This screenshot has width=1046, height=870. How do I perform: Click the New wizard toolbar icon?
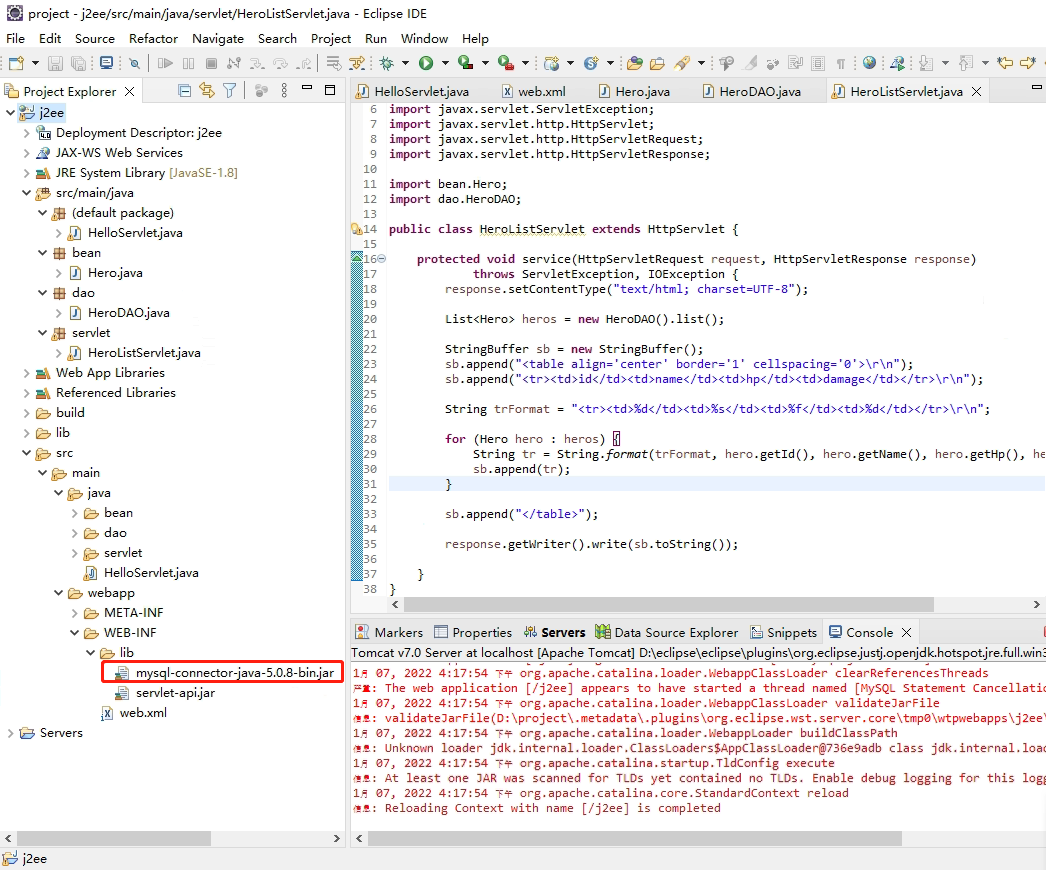tap(17, 63)
